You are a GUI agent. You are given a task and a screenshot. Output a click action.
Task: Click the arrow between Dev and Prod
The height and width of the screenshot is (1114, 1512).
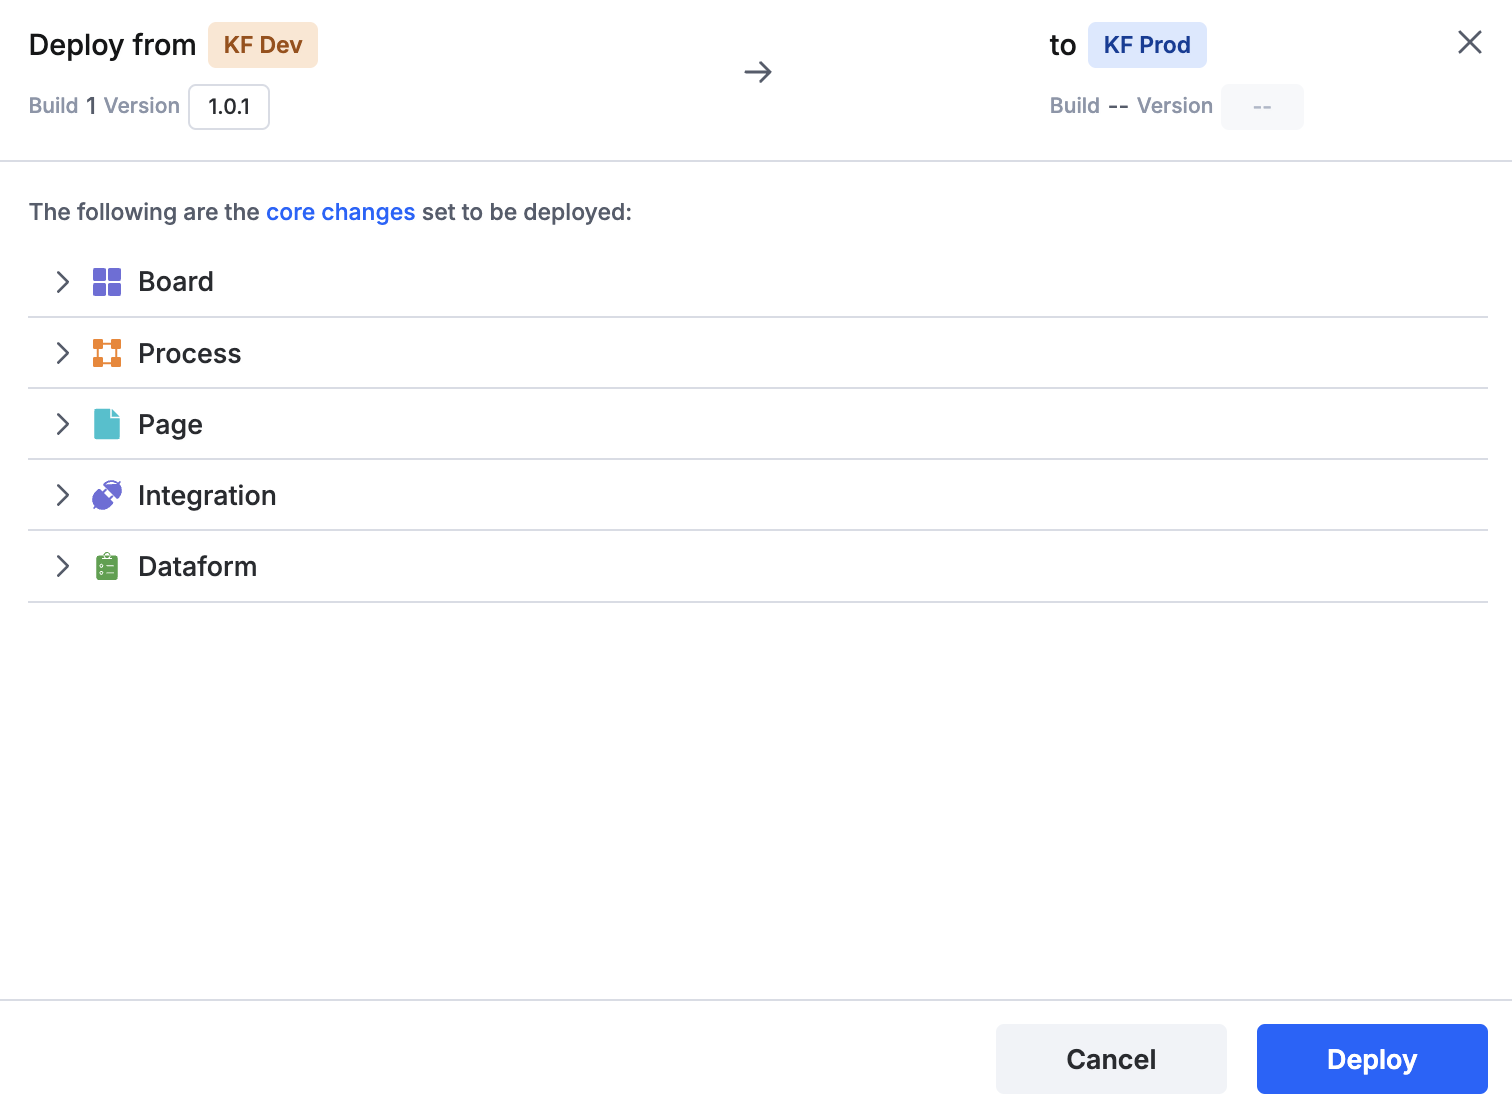[758, 72]
